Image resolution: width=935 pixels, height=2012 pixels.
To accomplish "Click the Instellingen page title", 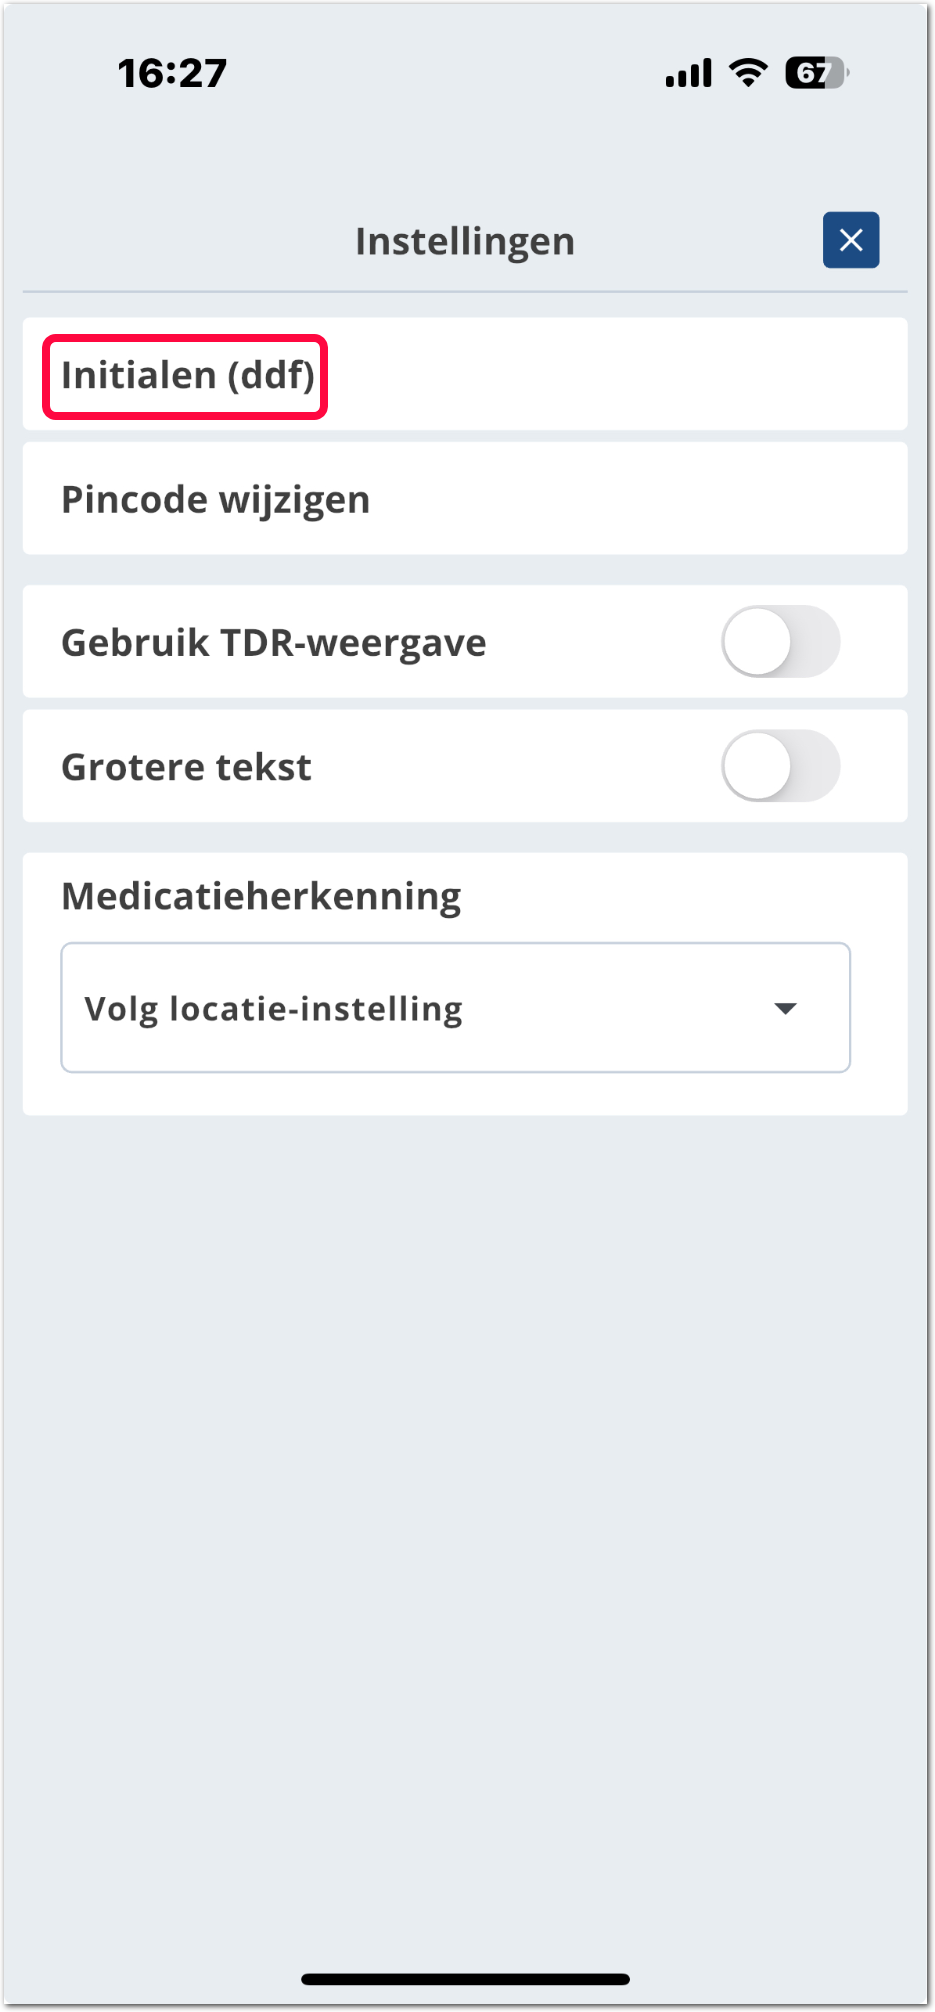I will click(465, 241).
